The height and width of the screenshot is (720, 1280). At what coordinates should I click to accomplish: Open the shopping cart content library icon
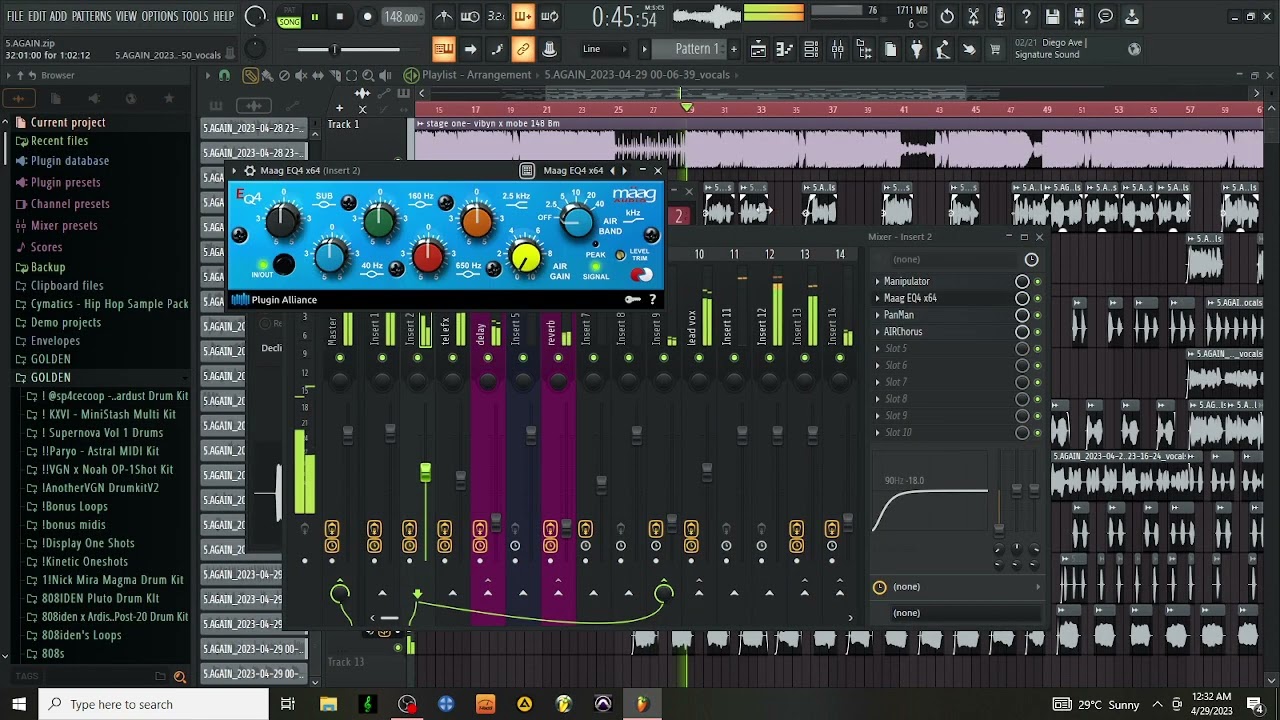pyautogui.click(x=995, y=49)
